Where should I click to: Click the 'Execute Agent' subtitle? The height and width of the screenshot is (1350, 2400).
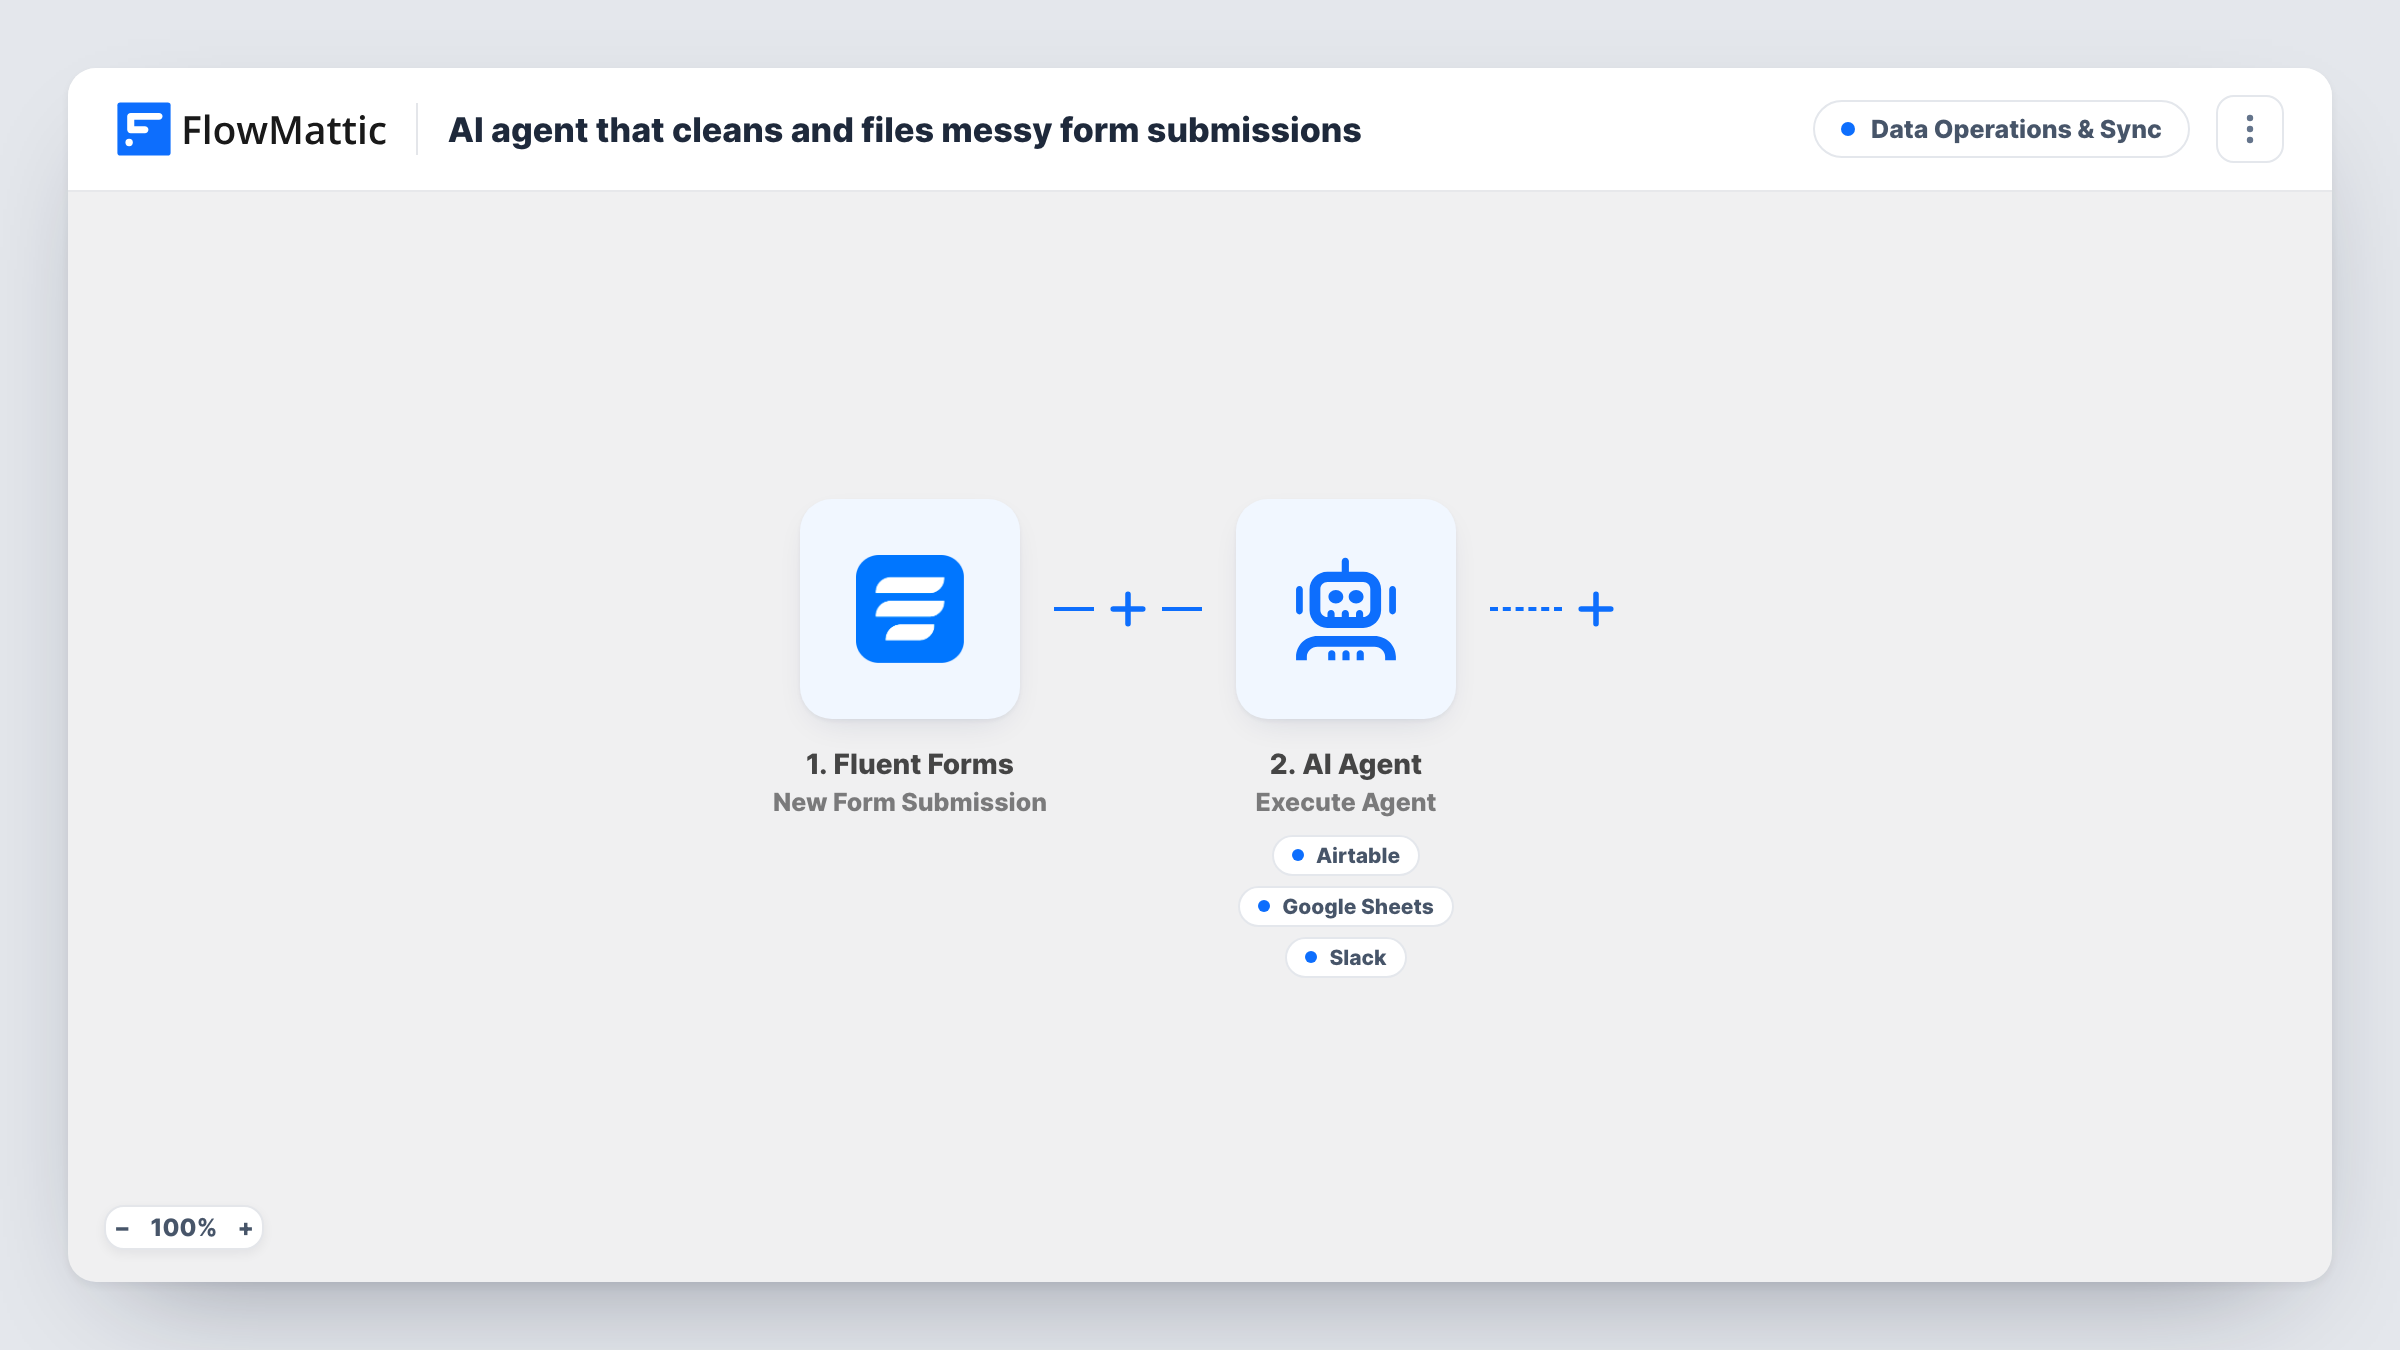click(1345, 802)
